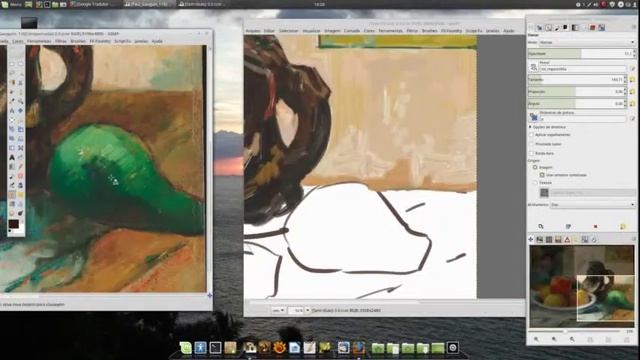Click the navigation preview thumbnail
The height and width of the screenshot is (360, 640).
pyautogui.click(x=582, y=286)
